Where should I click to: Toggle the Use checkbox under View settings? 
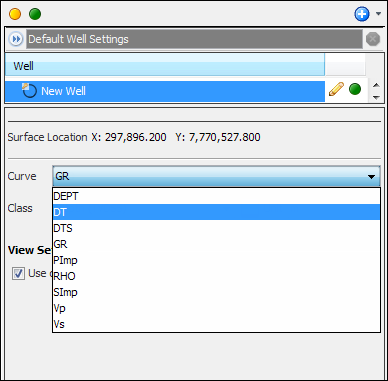[x=18, y=274]
